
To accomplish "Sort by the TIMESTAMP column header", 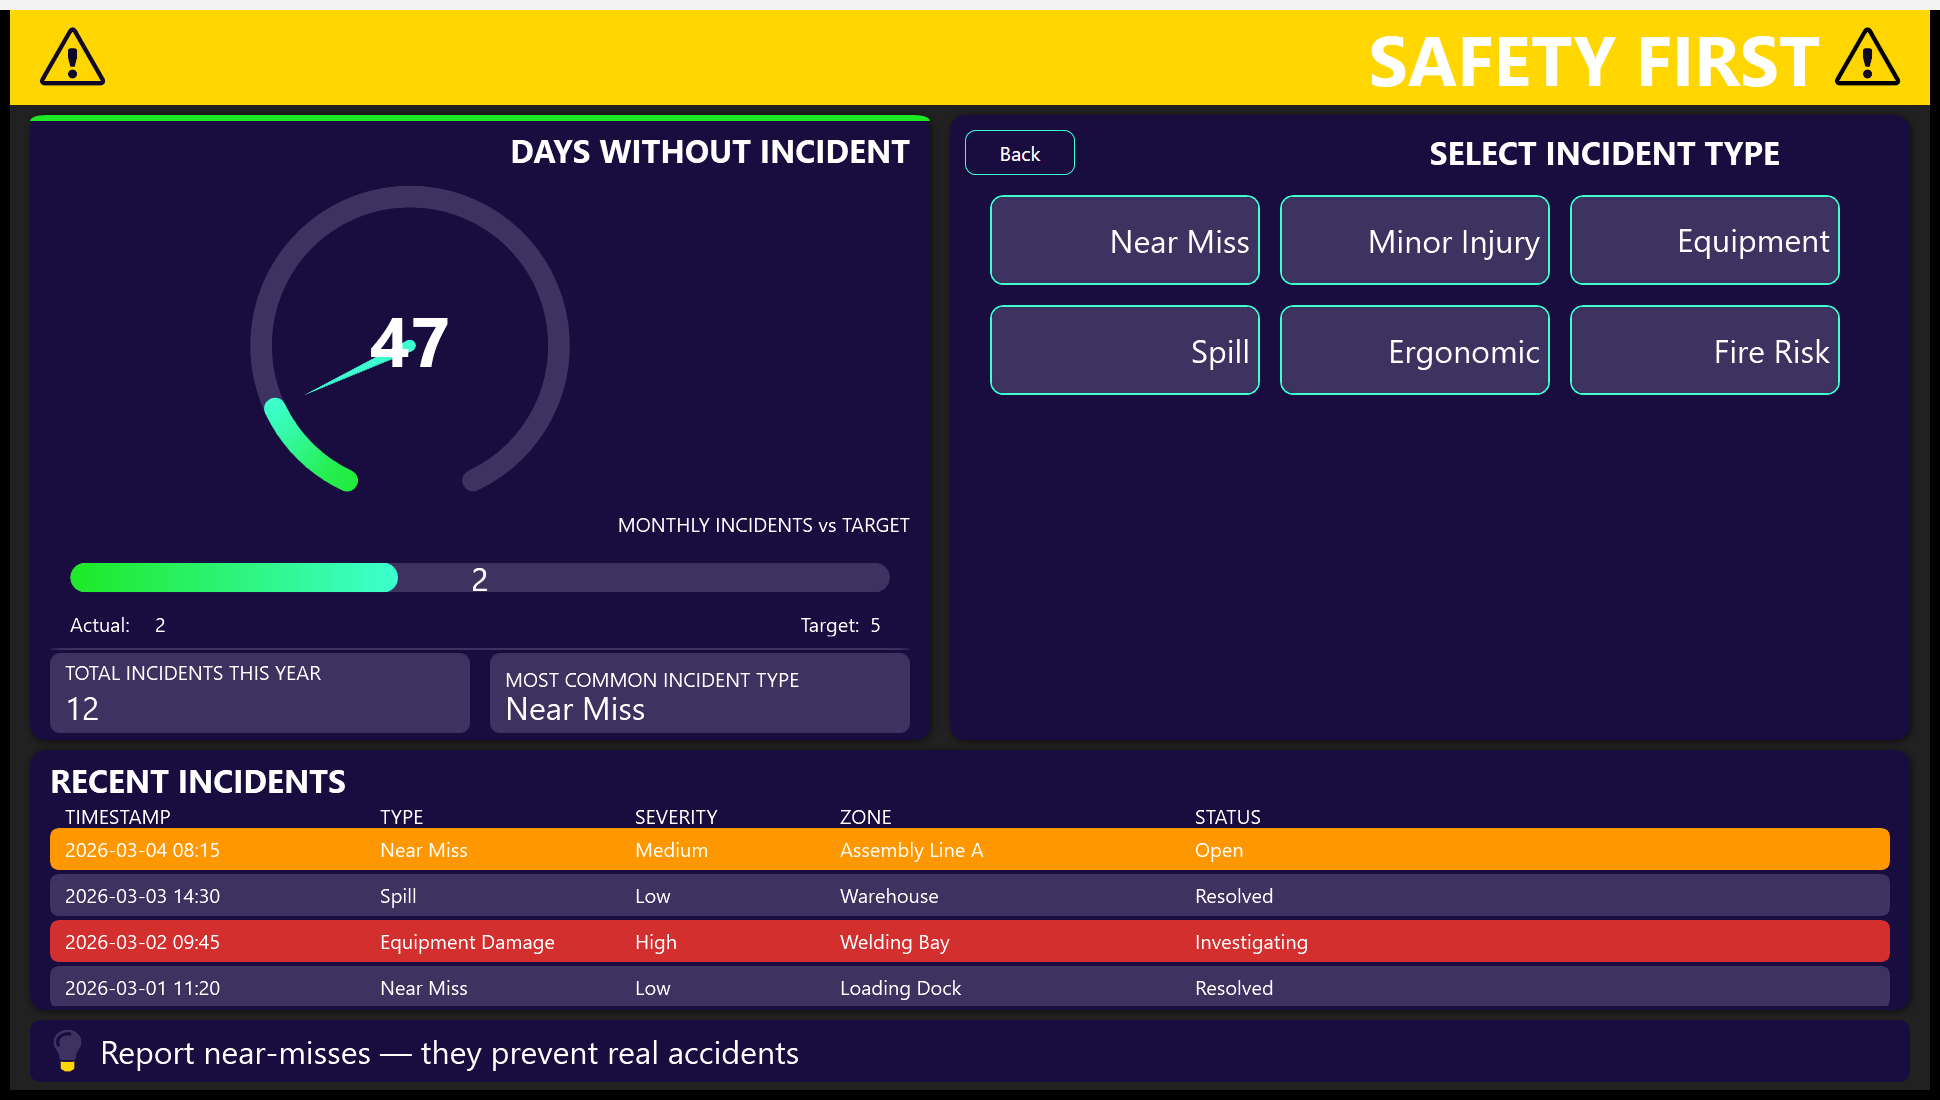I will (117, 816).
